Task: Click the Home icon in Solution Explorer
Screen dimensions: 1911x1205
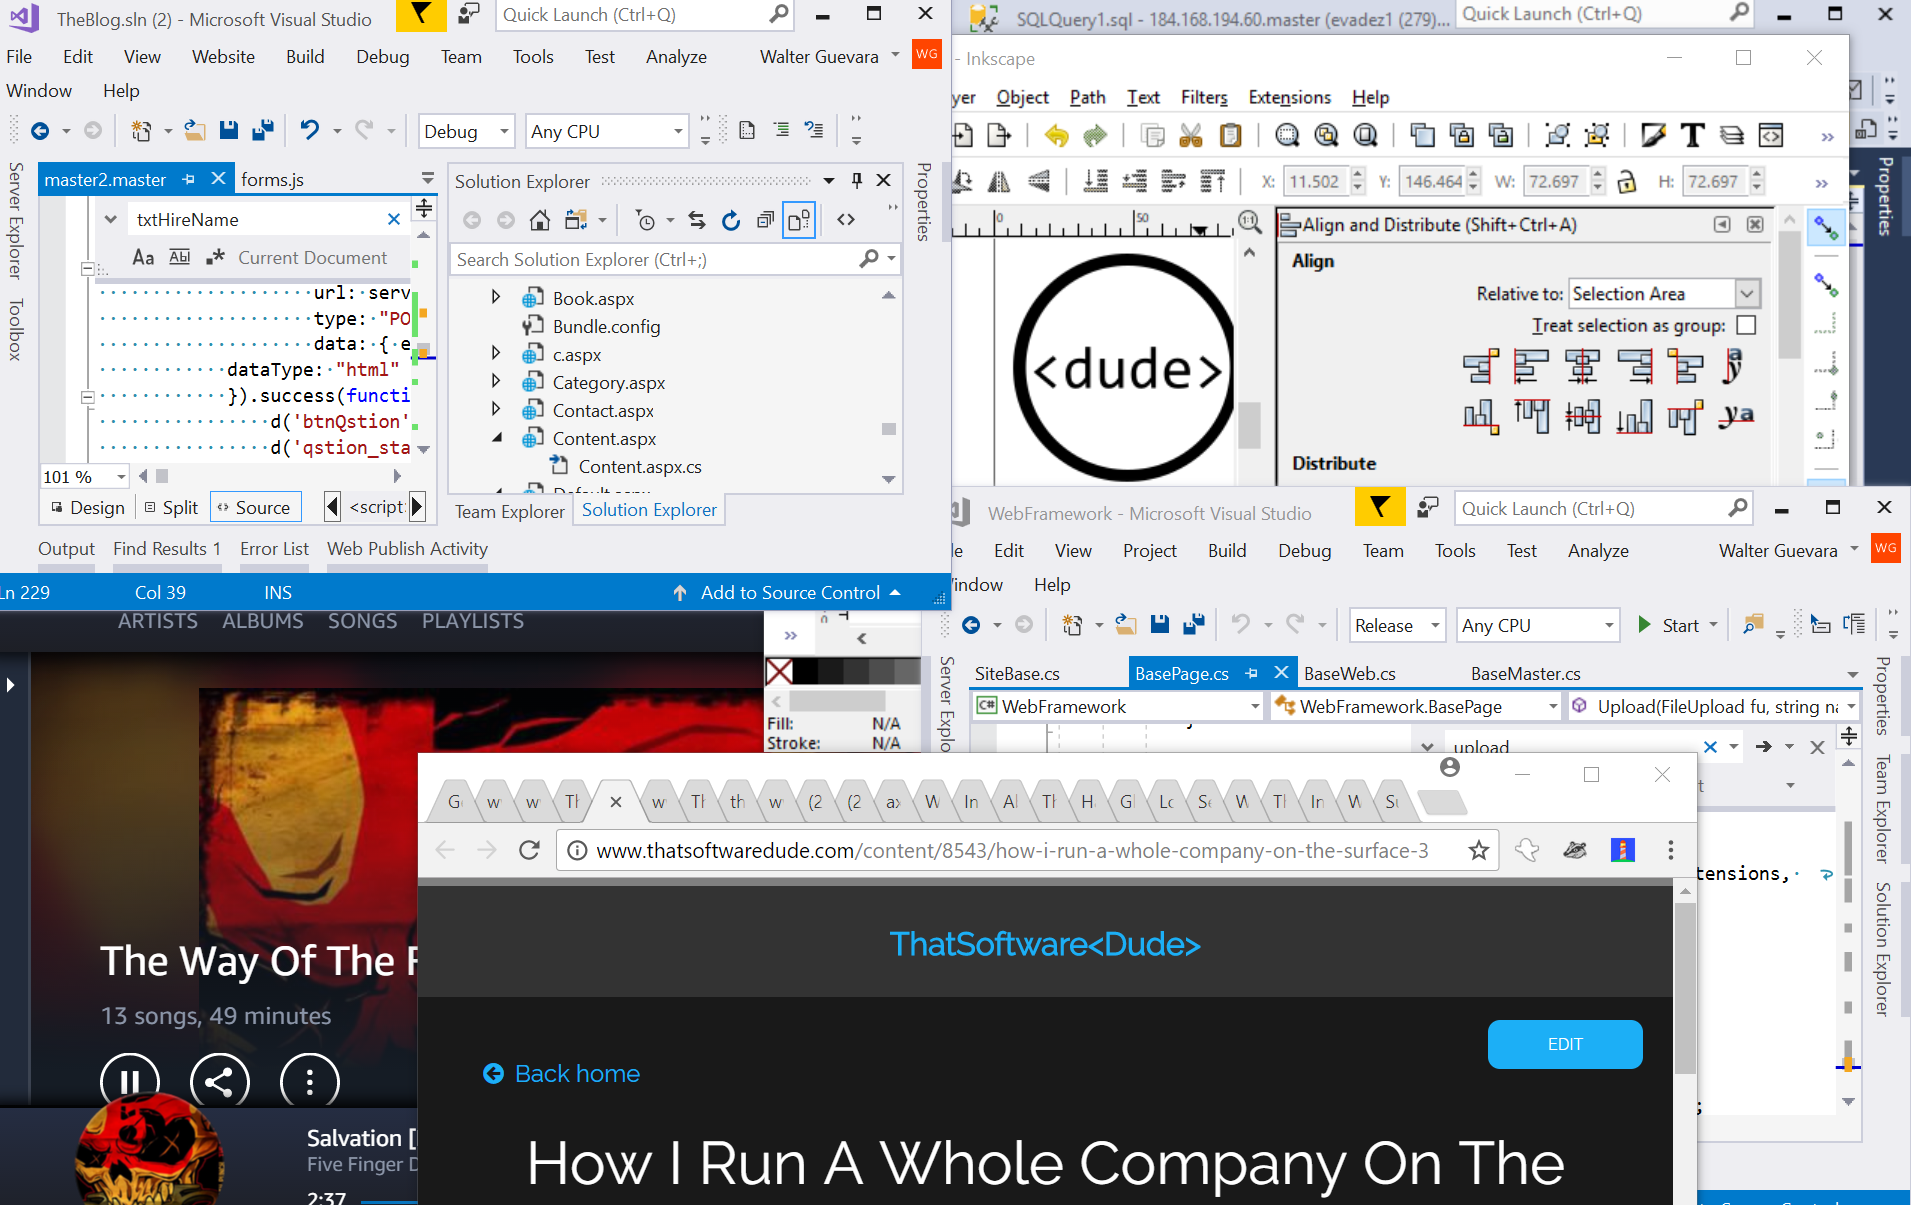Action: tap(540, 220)
